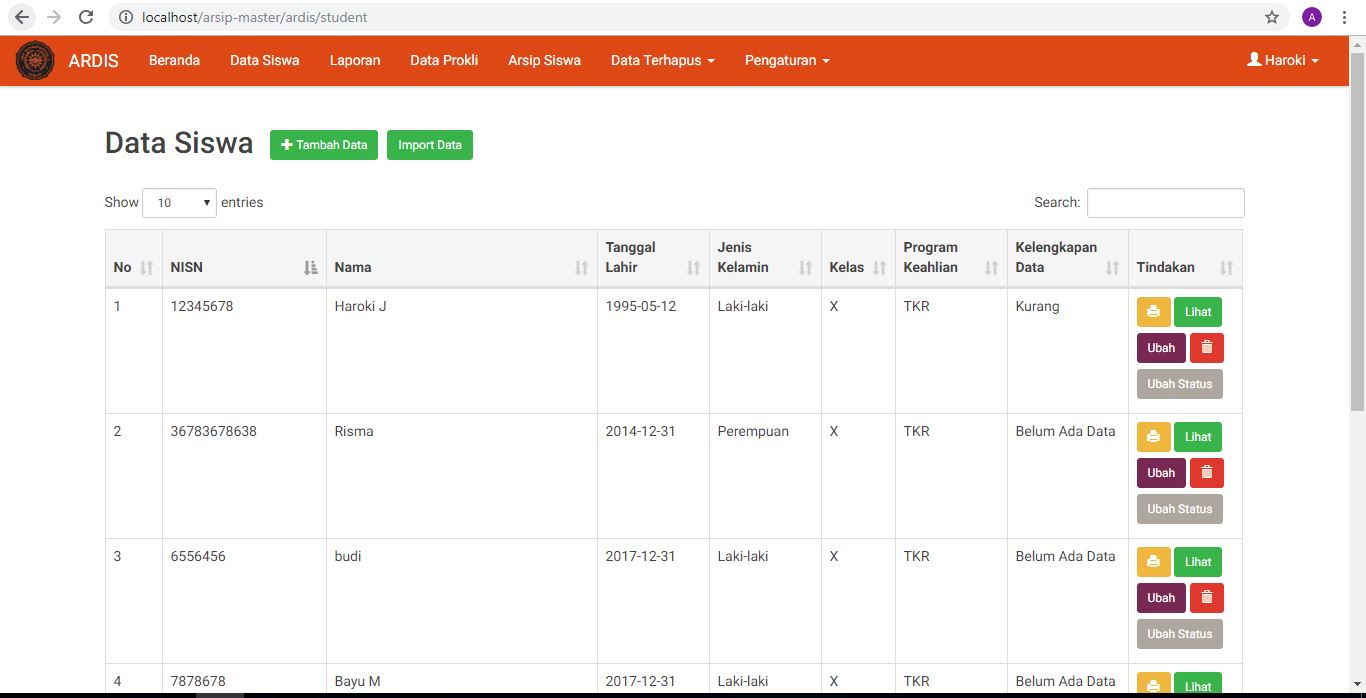This screenshot has width=1366, height=698.
Task: Toggle sorting on the Nama column header
Action: (x=461, y=267)
